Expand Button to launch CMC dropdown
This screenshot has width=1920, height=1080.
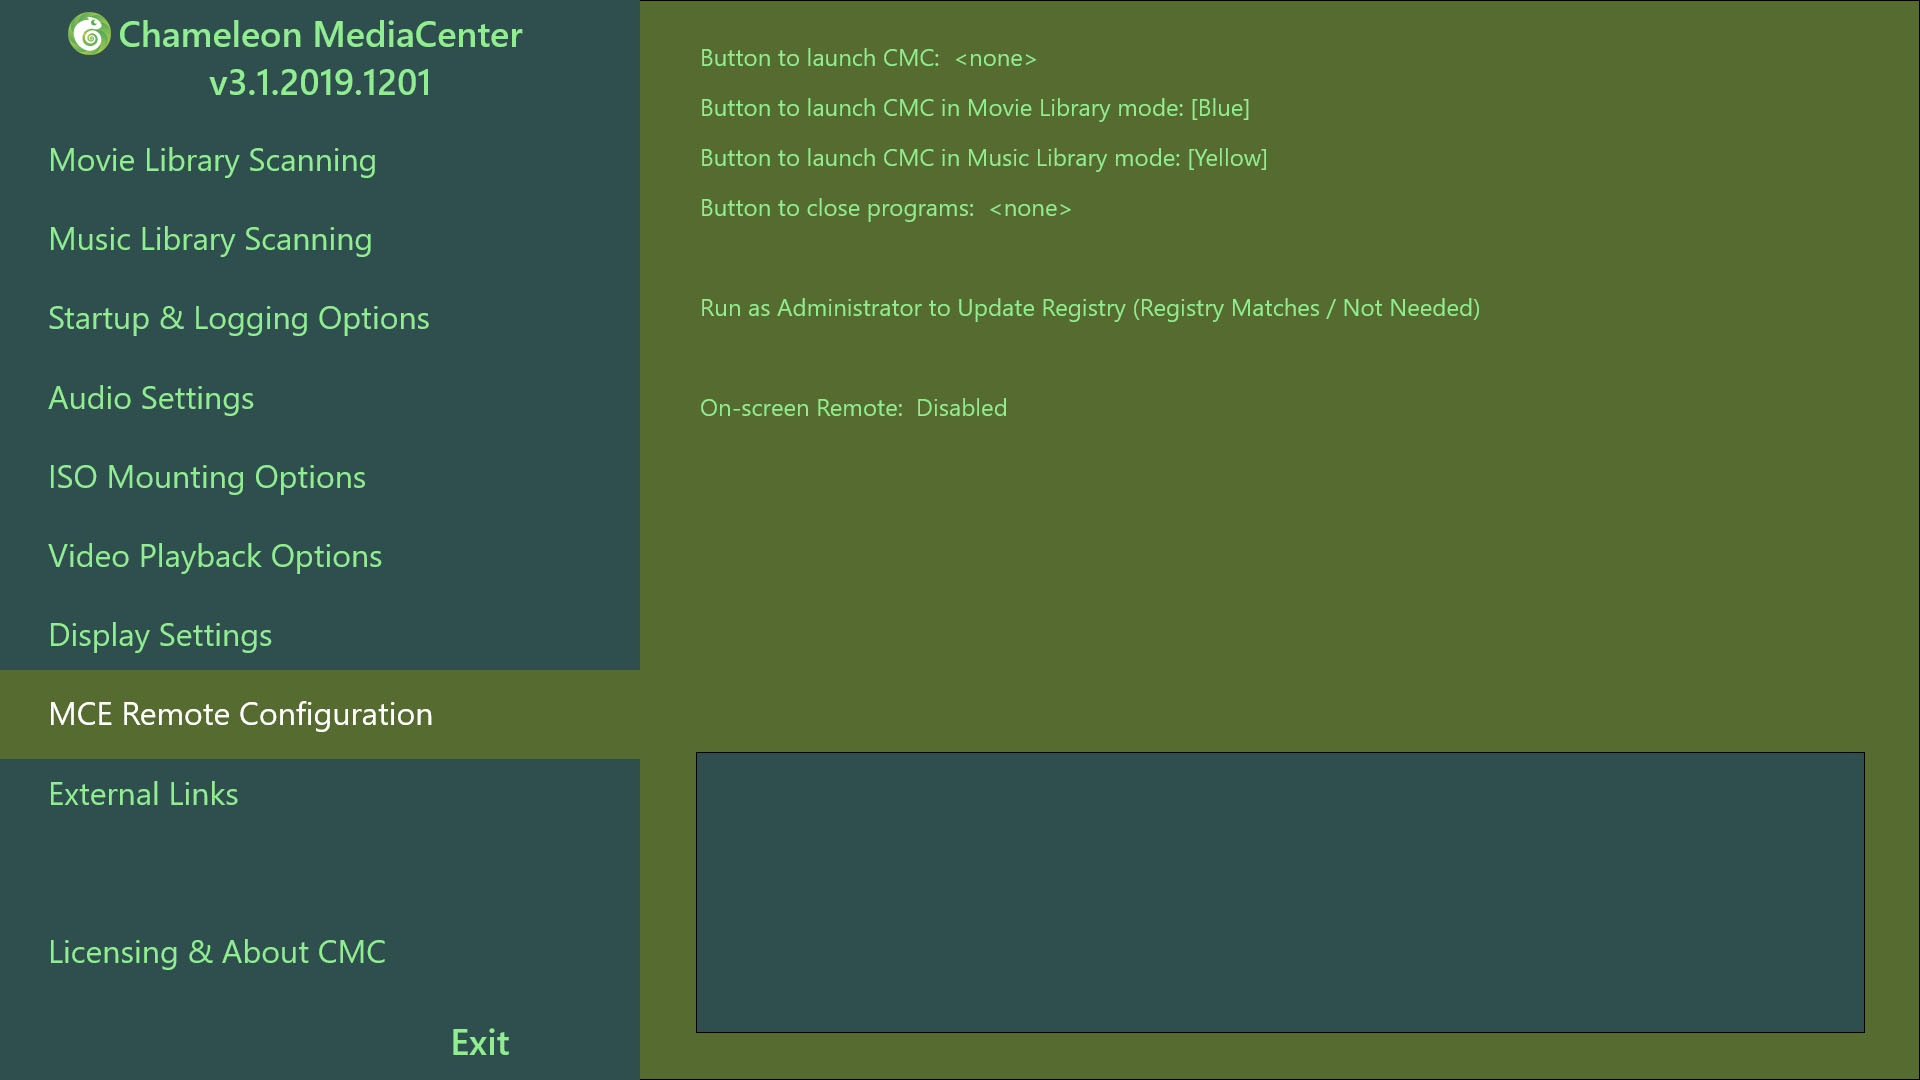pyautogui.click(x=996, y=58)
